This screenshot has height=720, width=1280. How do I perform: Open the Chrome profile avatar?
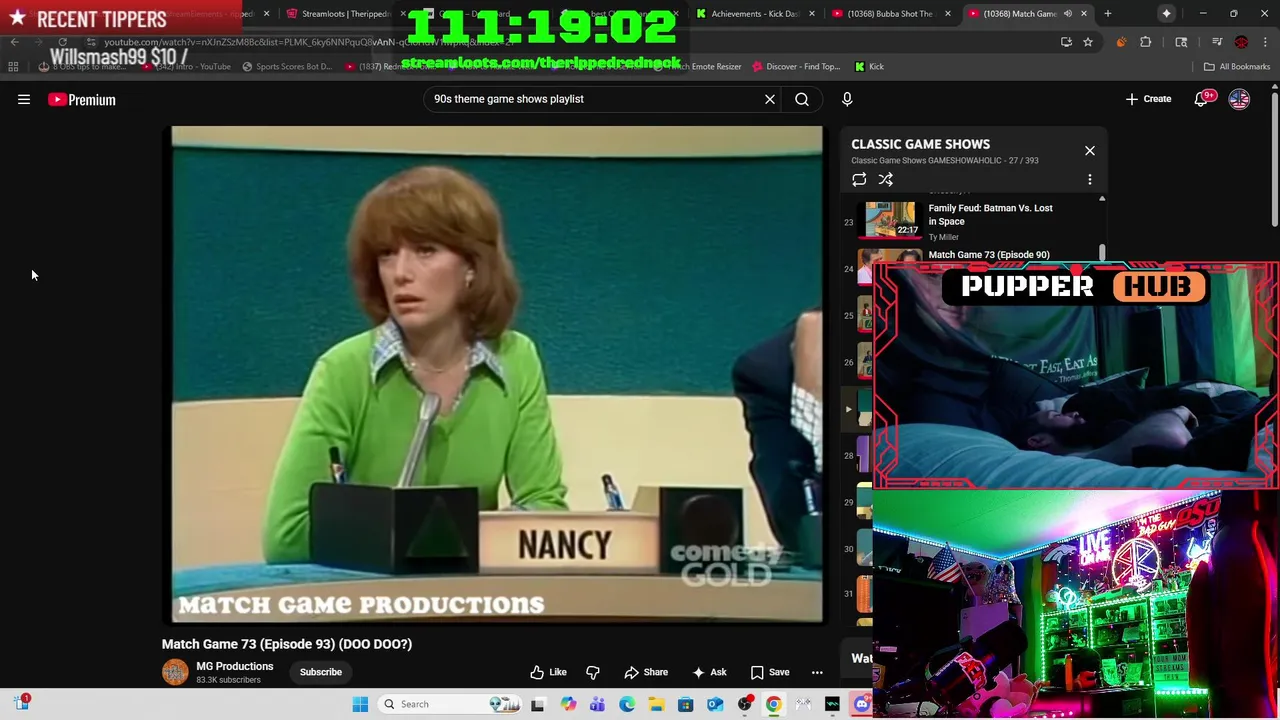[x=1241, y=42]
